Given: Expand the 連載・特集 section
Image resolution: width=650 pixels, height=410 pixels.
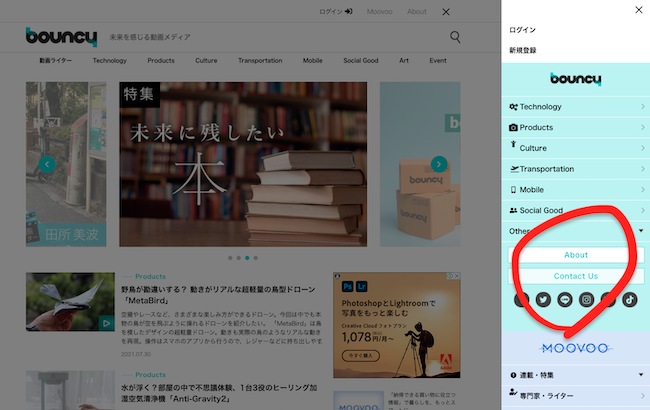Looking at the screenshot, I should pyautogui.click(x=641, y=375).
